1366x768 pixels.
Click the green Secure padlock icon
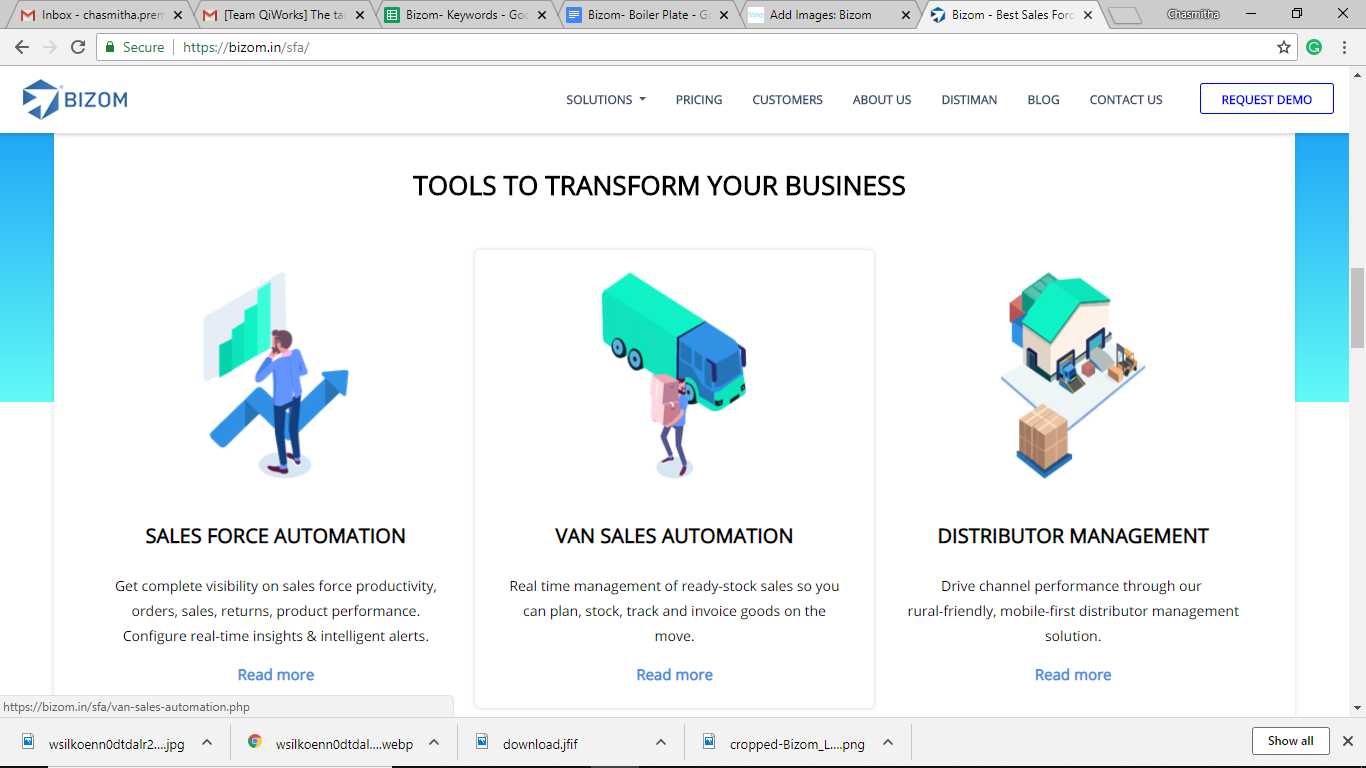pos(109,47)
